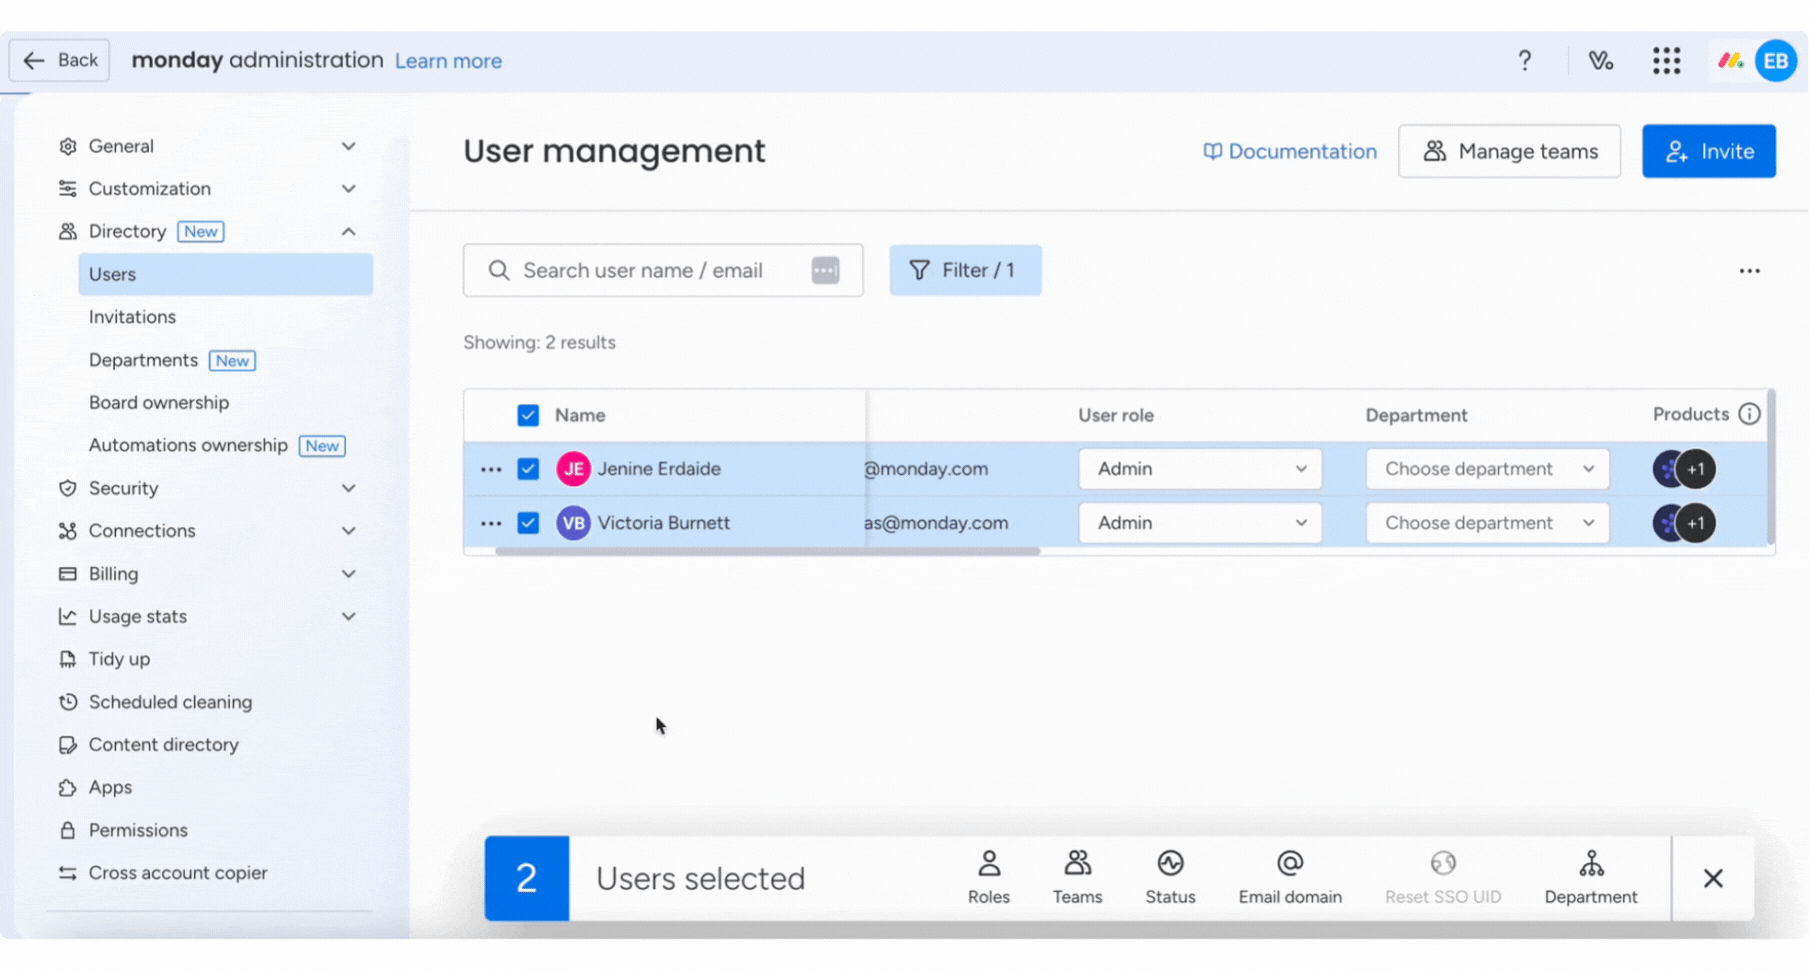Viewport: 1809px width, 970px height.
Task: Select Users in the Directory menu
Action: [225, 274]
